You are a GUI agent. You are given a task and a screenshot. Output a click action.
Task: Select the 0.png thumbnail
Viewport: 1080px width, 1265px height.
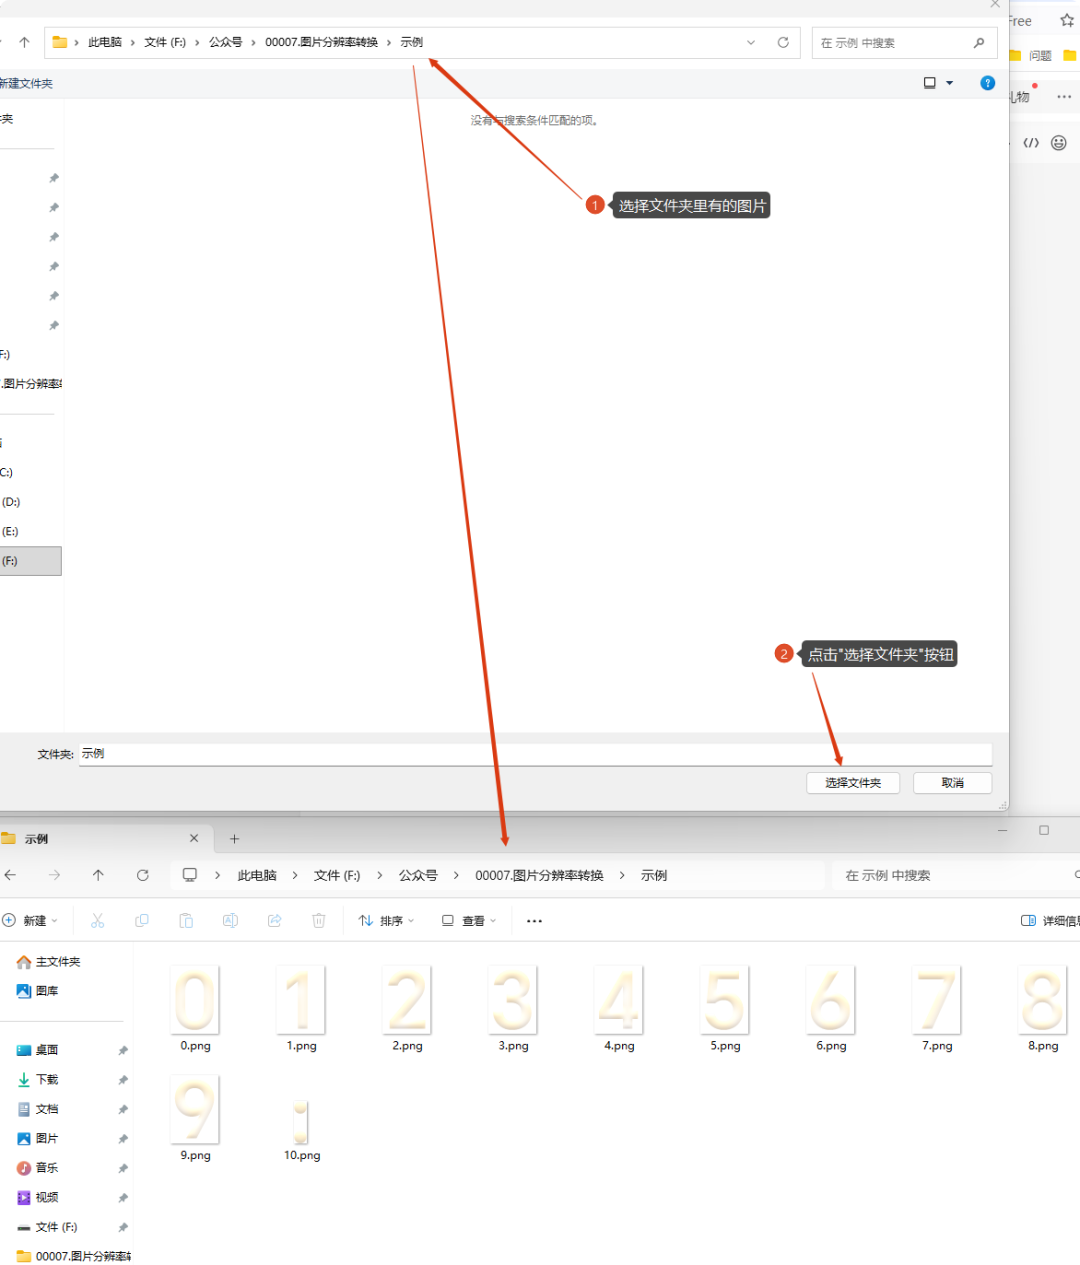[x=195, y=1000]
